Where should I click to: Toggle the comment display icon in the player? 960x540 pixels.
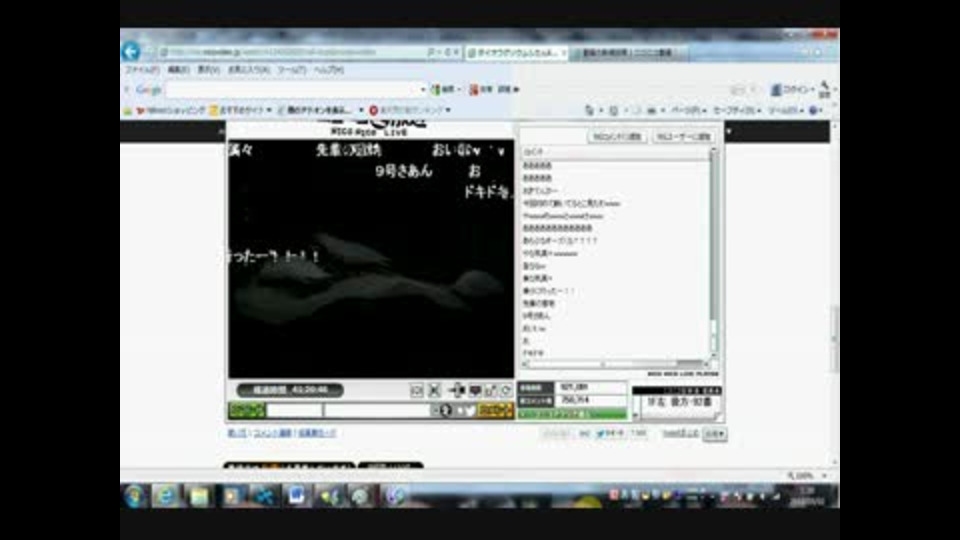click(475, 390)
